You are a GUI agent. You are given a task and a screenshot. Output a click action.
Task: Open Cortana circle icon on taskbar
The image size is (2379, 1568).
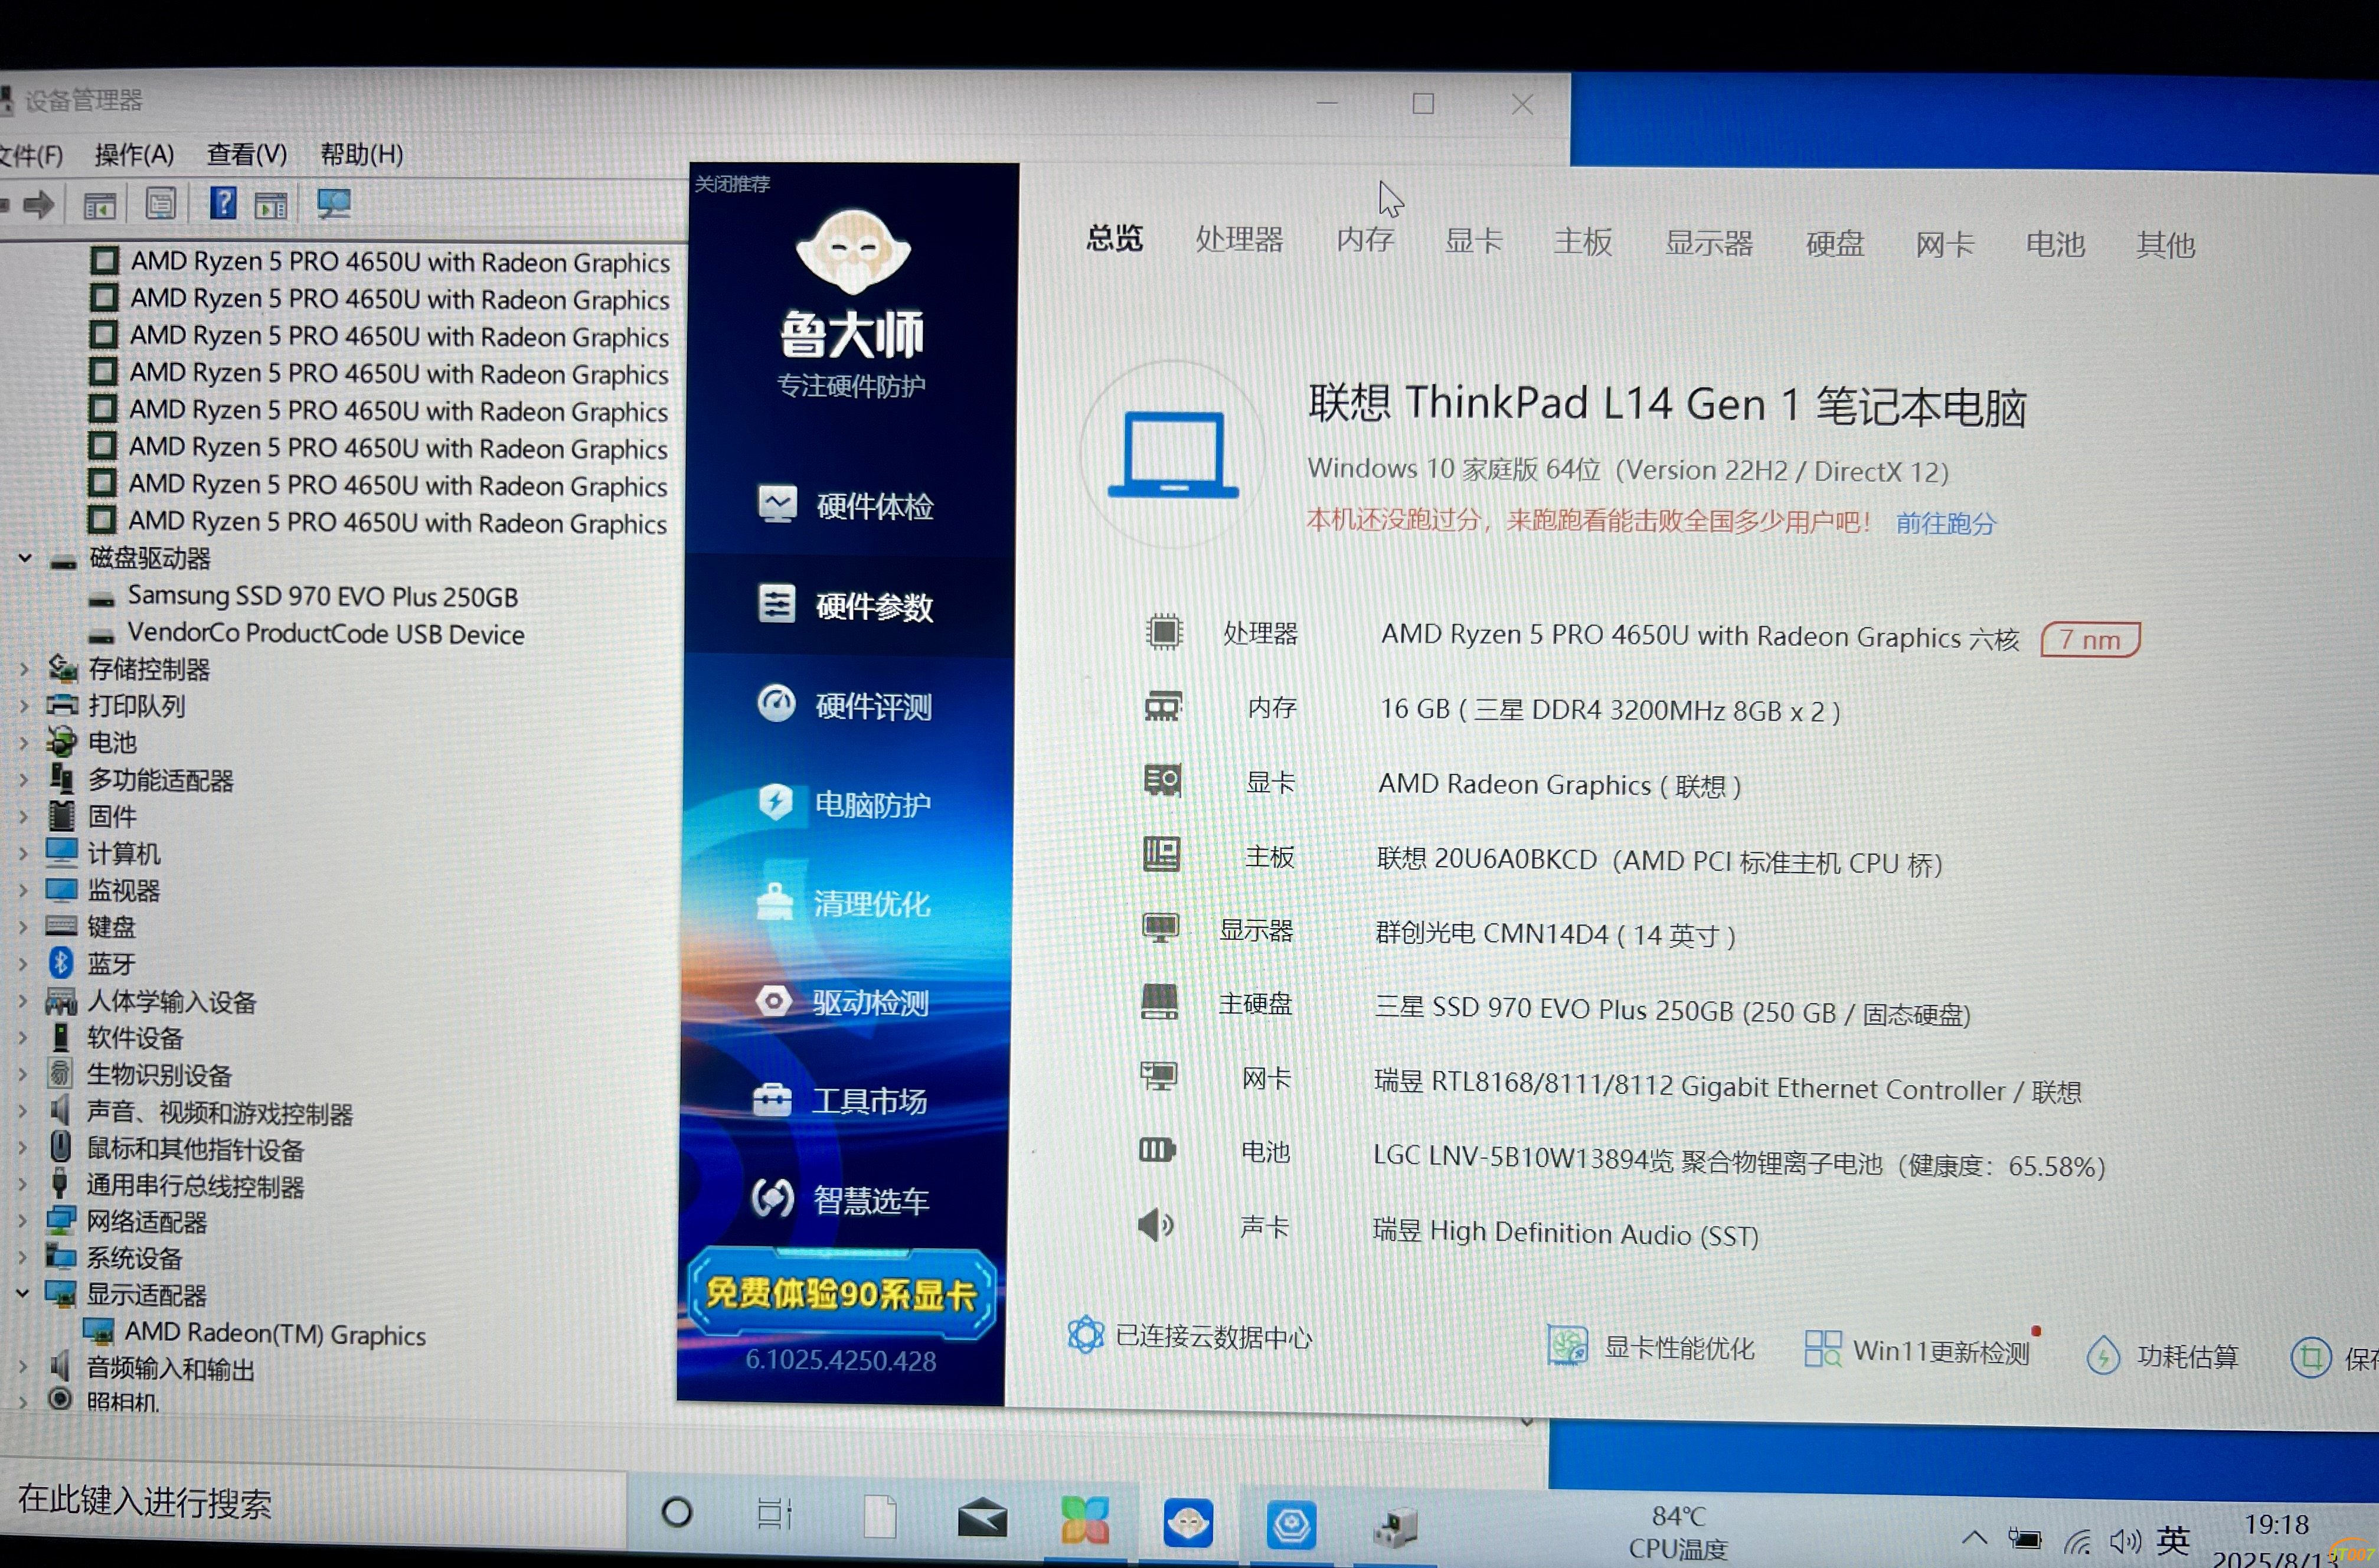tap(677, 1512)
